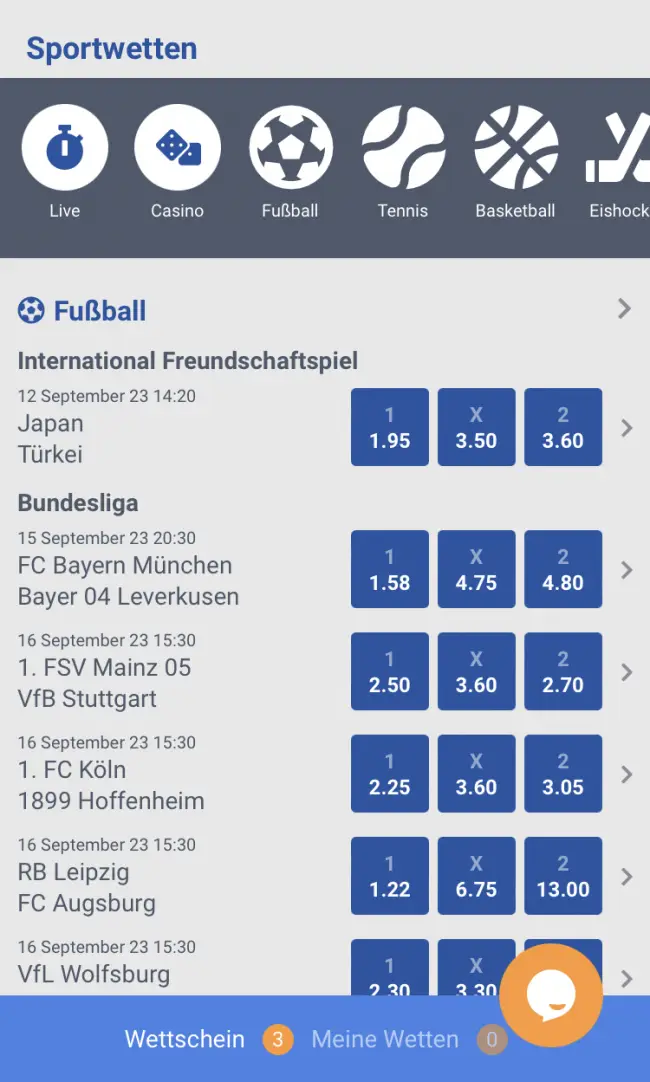The image size is (650, 1082).
Task: Select the Tennis ball icon
Action: point(403,148)
